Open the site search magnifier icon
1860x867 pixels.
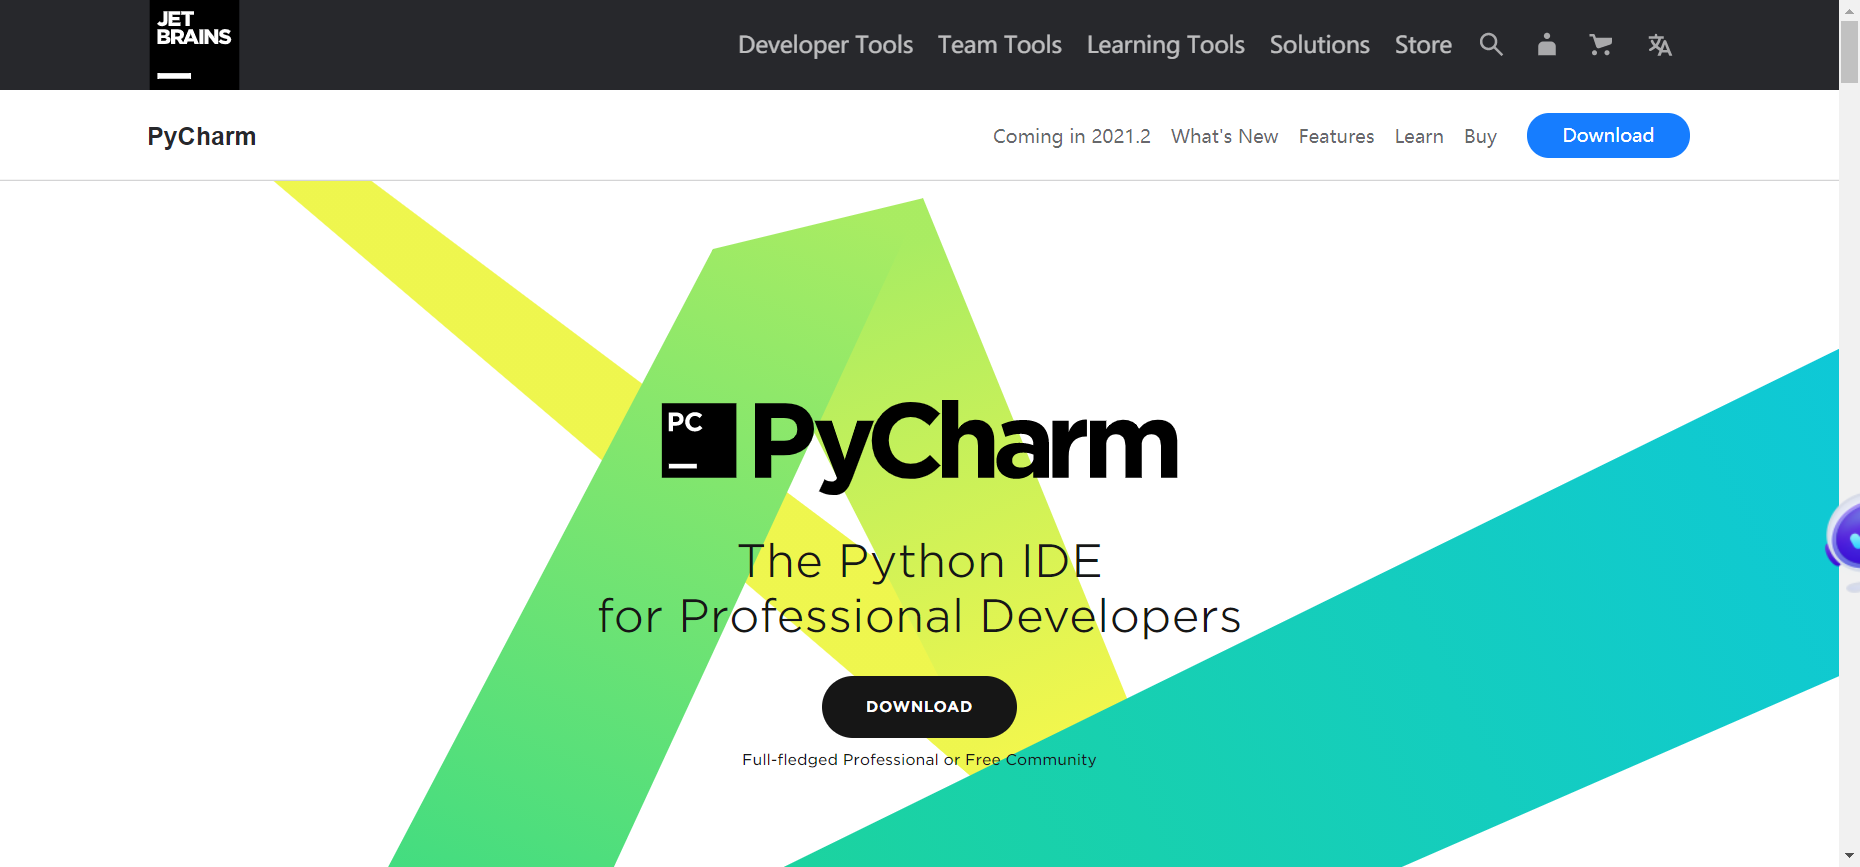(1491, 45)
